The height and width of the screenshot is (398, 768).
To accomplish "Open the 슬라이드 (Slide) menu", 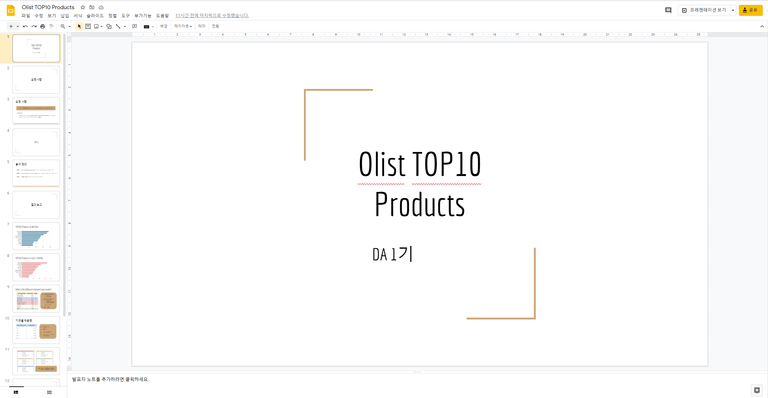I will pyautogui.click(x=95, y=16).
